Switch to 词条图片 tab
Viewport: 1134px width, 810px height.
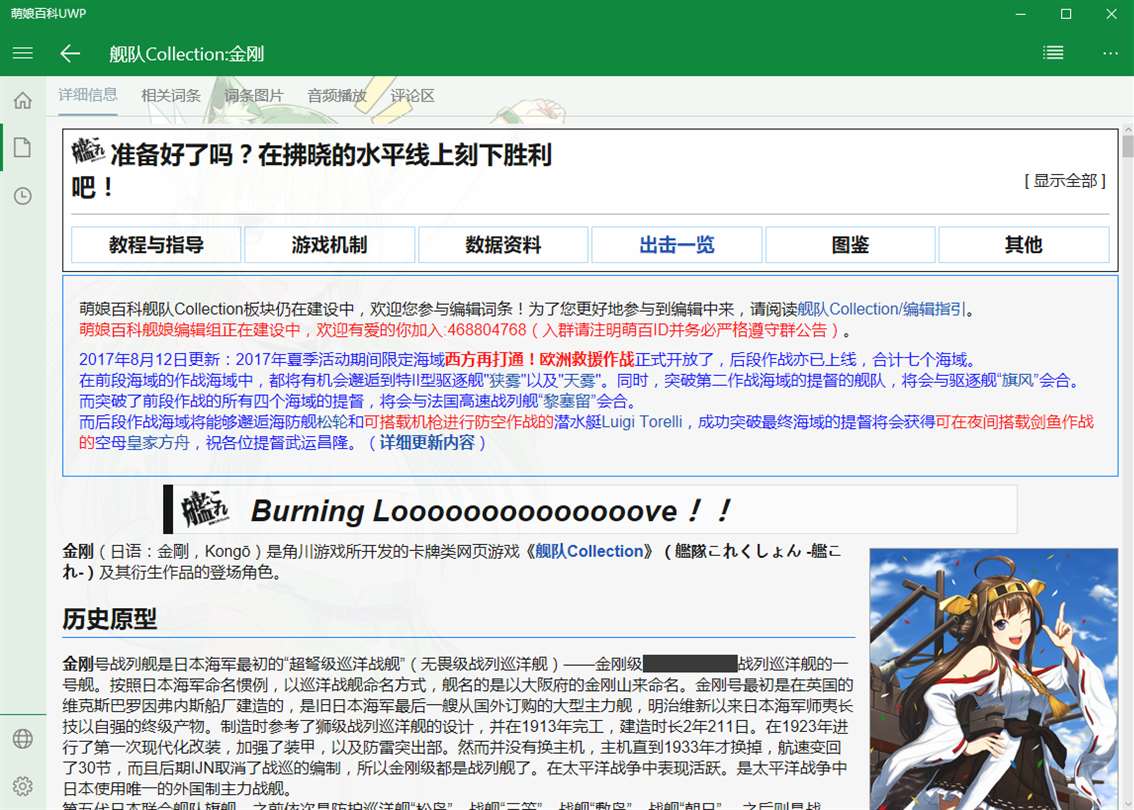point(254,95)
